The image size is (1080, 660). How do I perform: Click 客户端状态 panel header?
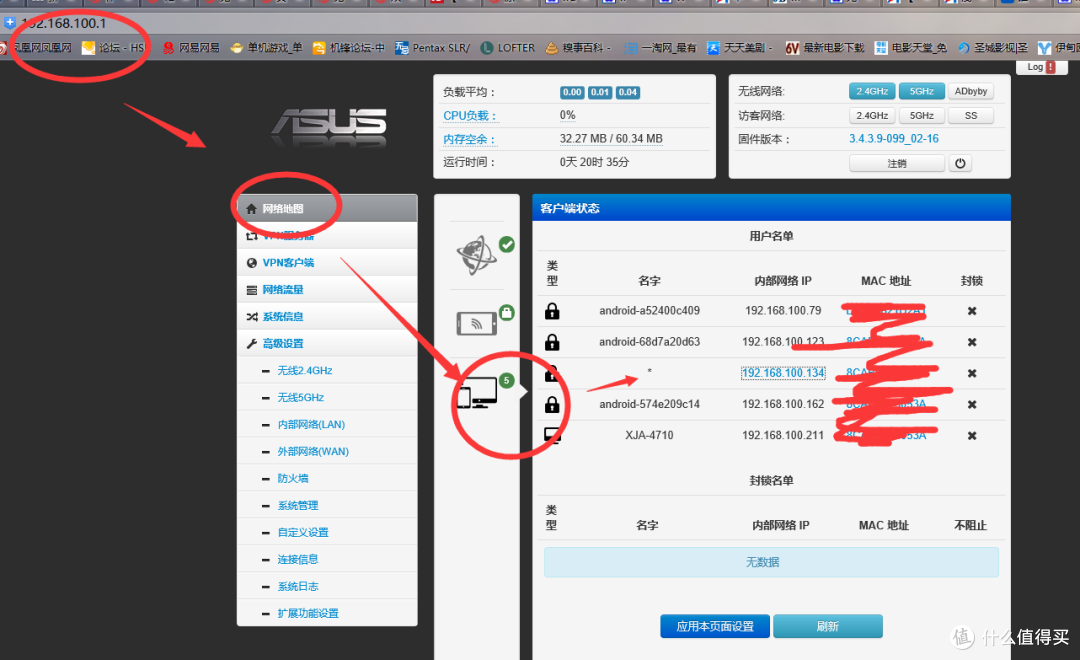[x=771, y=208]
